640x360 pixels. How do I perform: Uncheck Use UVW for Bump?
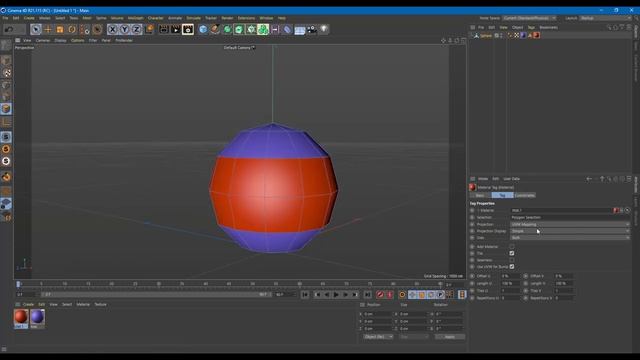pyautogui.click(x=512, y=267)
